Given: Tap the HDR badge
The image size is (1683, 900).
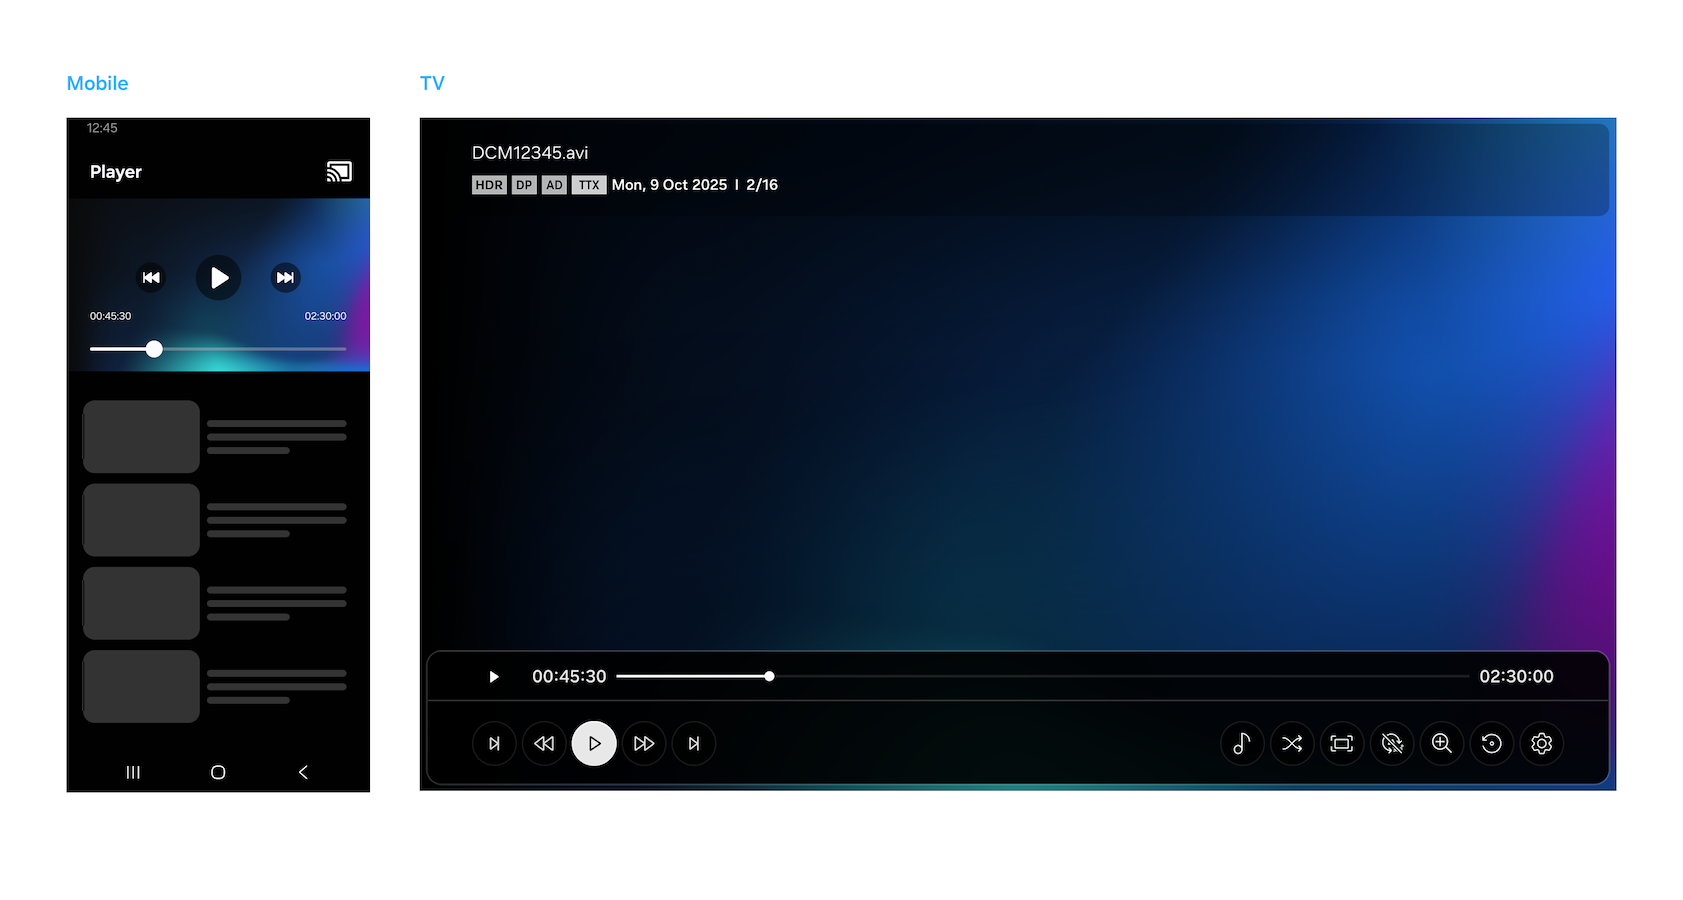Looking at the screenshot, I should 489,185.
